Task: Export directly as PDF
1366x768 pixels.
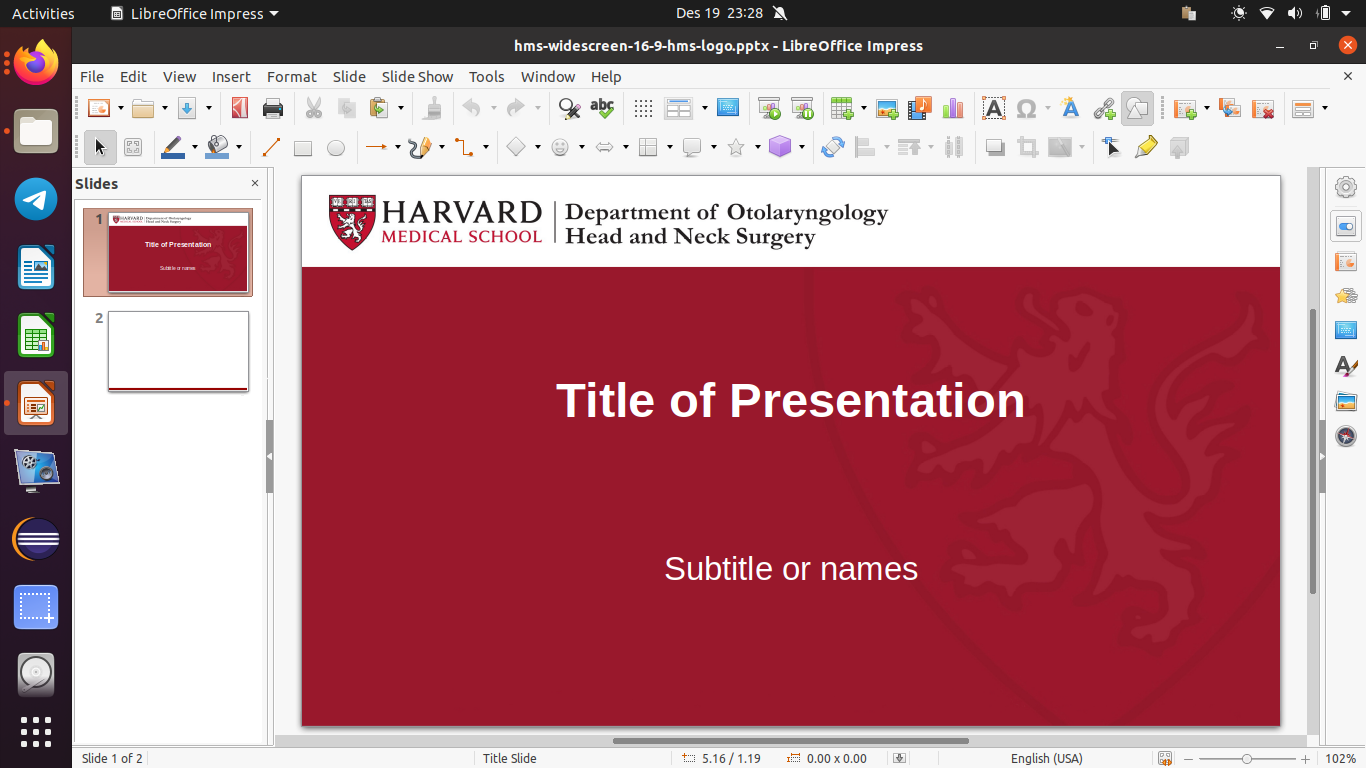Action: coord(239,108)
